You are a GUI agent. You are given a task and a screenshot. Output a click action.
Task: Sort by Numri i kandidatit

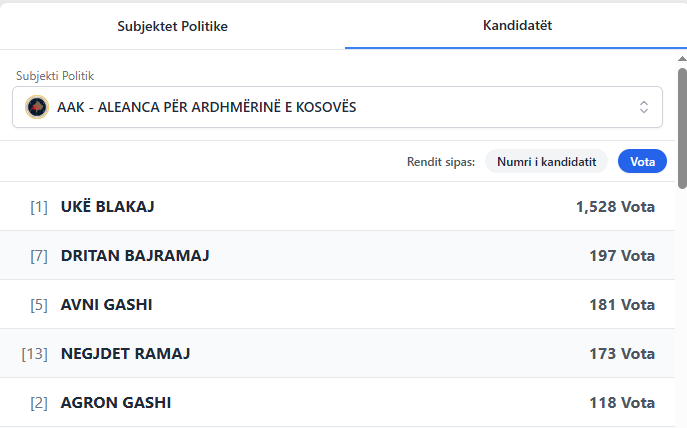click(546, 162)
